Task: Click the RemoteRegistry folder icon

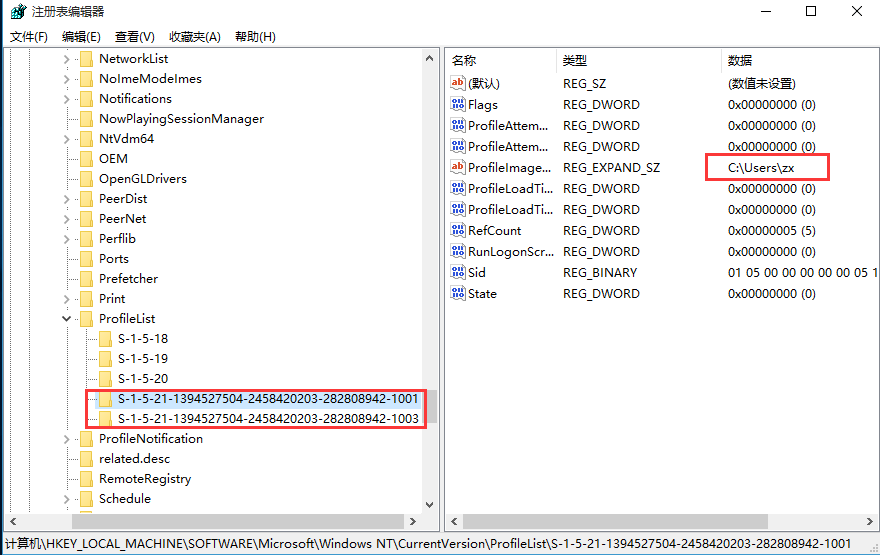Action: 86,479
